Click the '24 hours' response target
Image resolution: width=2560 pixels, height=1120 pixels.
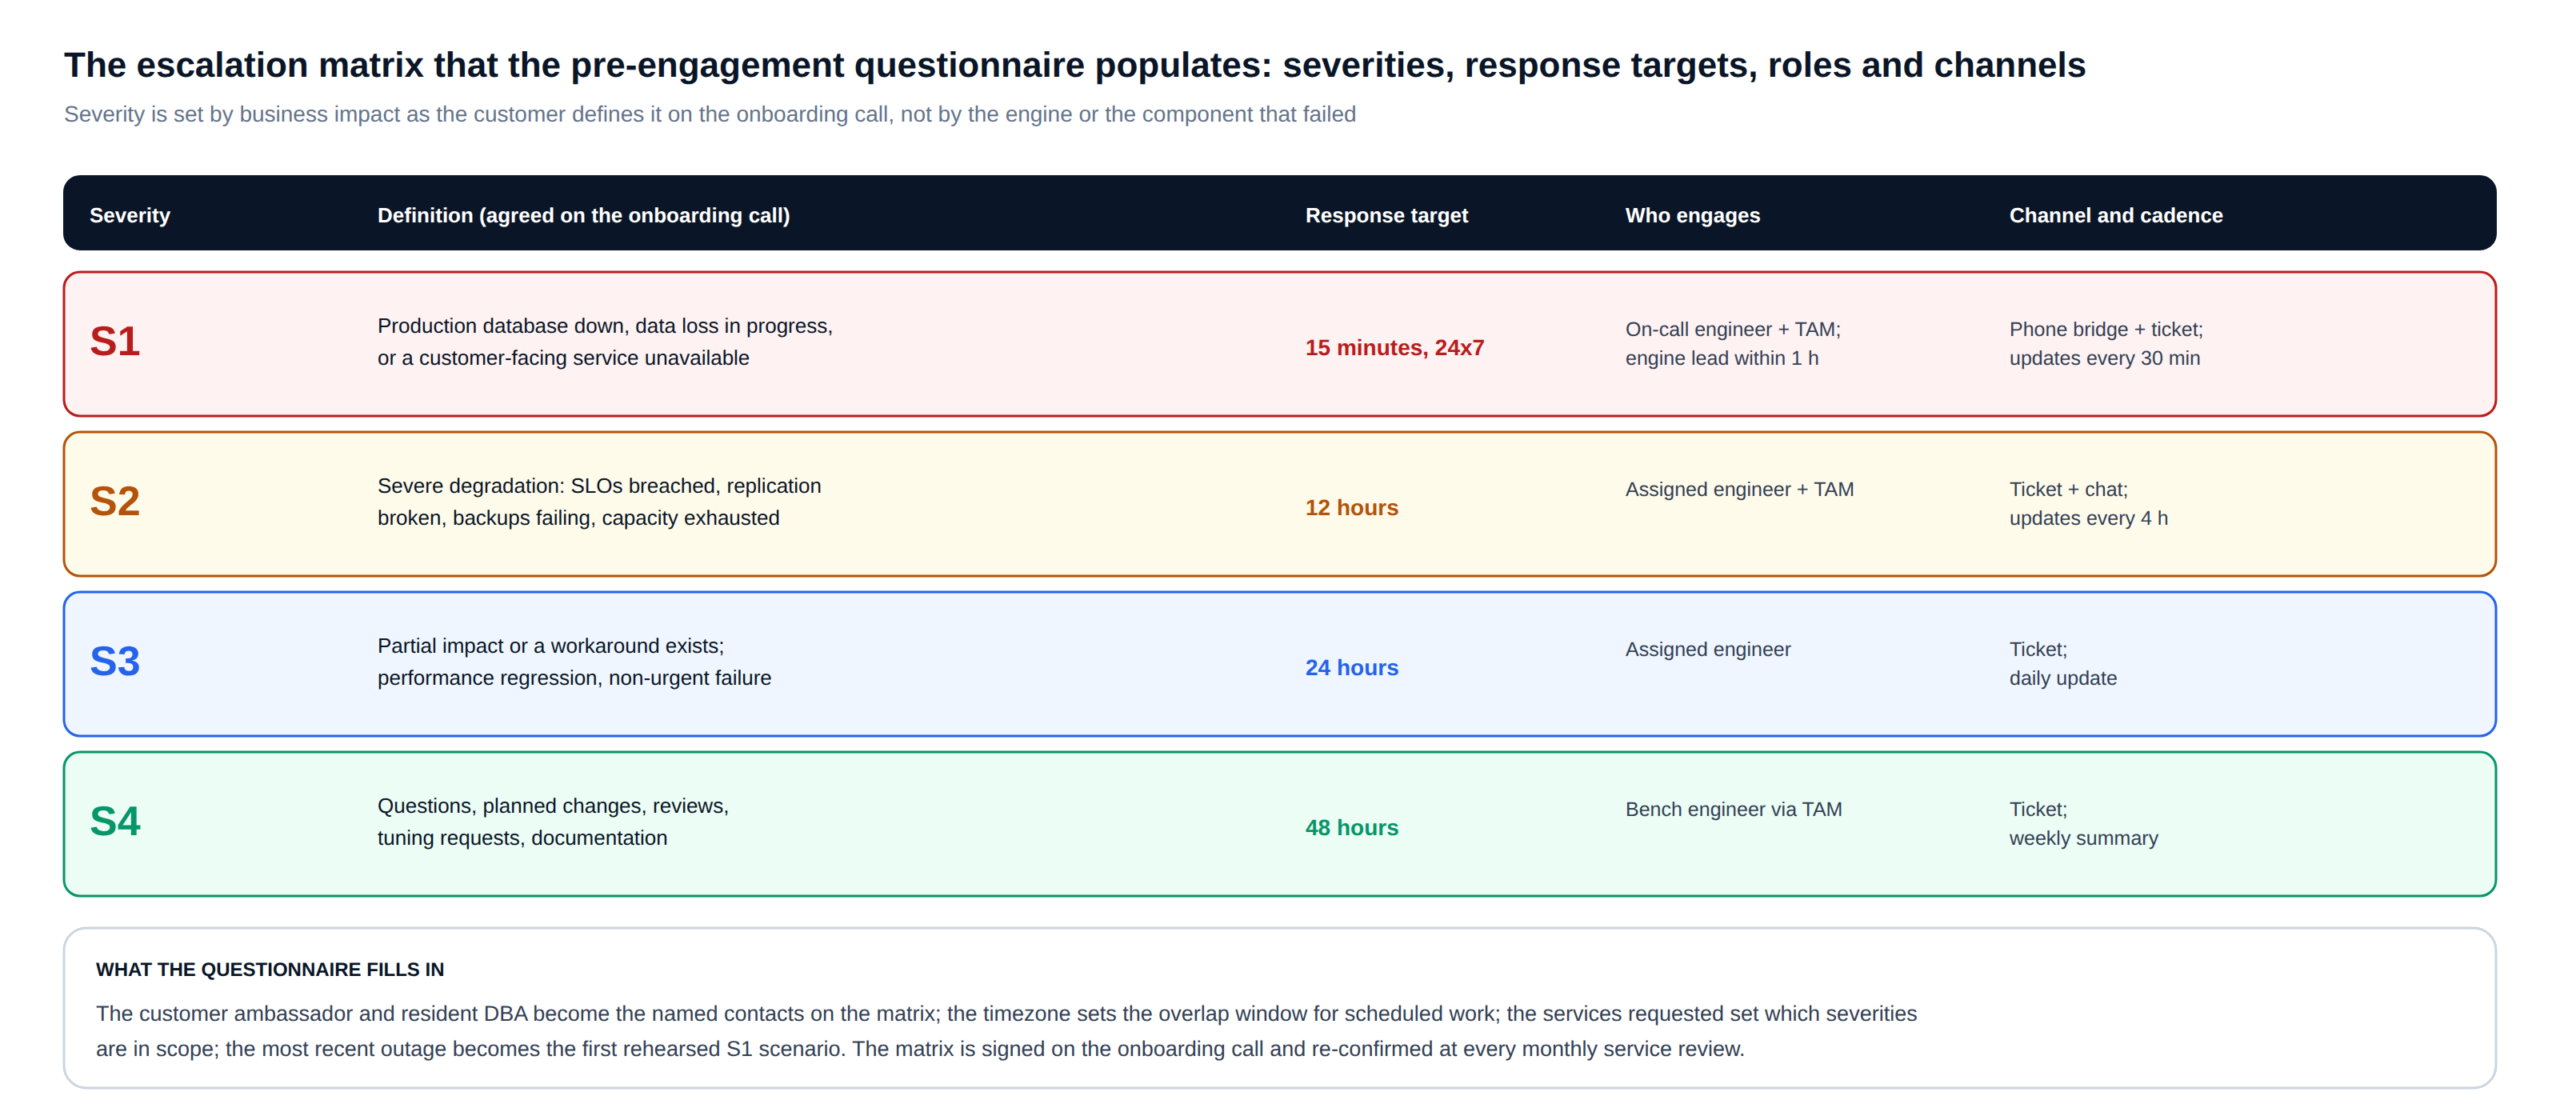pos(1351,667)
